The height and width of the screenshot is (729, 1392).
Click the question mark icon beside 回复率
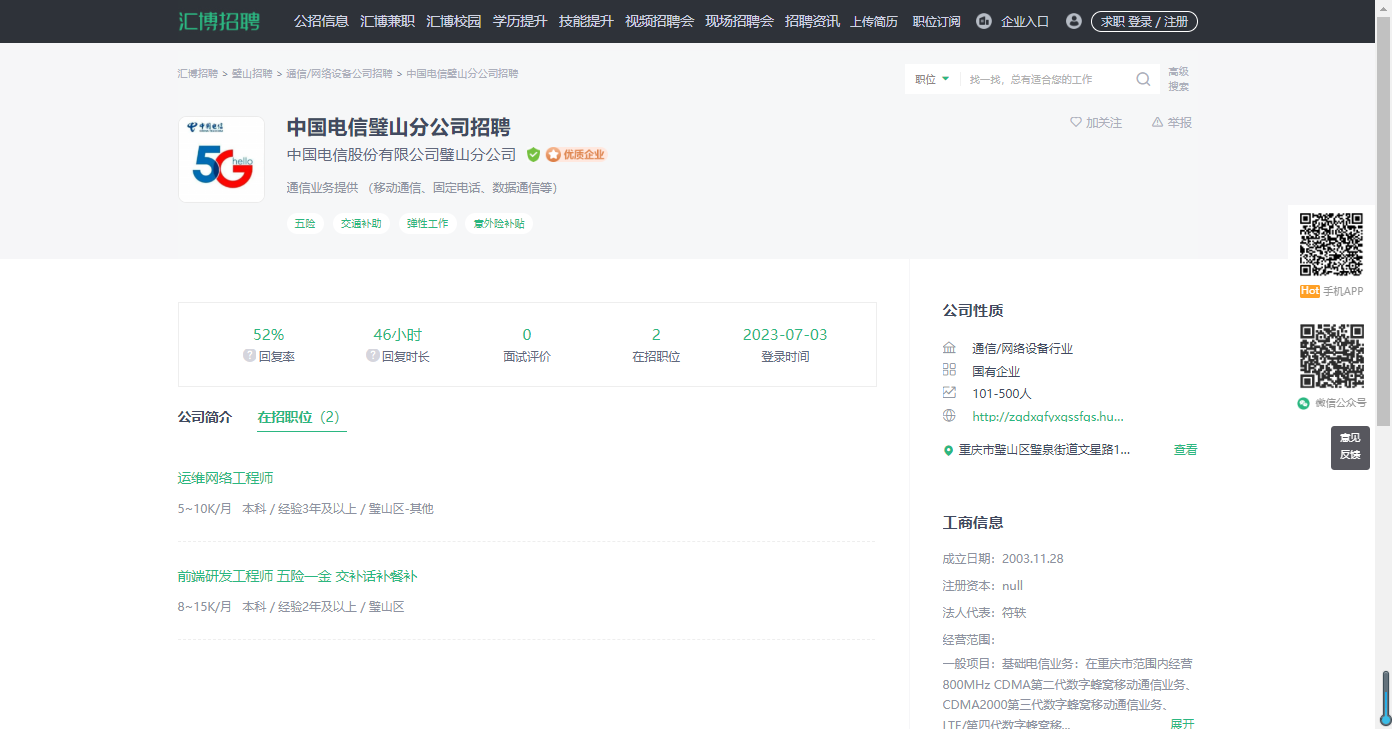pos(250,356)
